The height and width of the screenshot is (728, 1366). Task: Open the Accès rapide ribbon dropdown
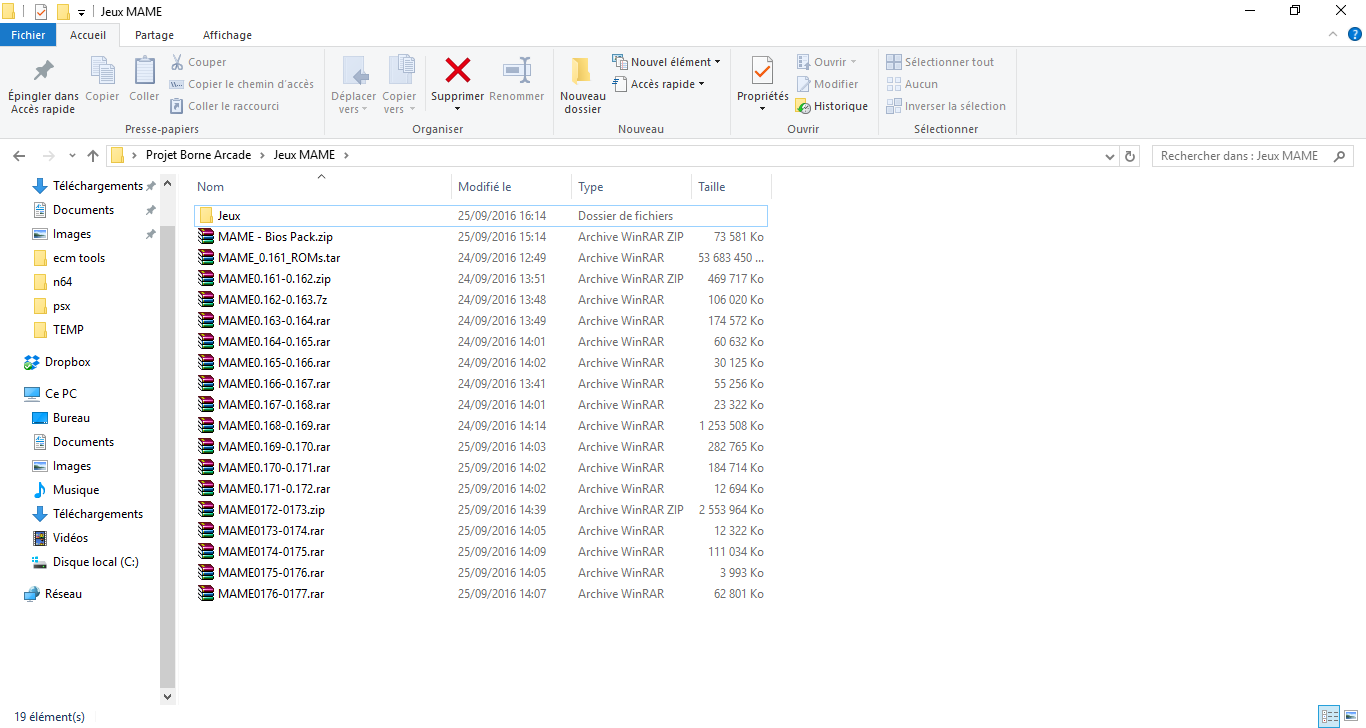(659, 84)
